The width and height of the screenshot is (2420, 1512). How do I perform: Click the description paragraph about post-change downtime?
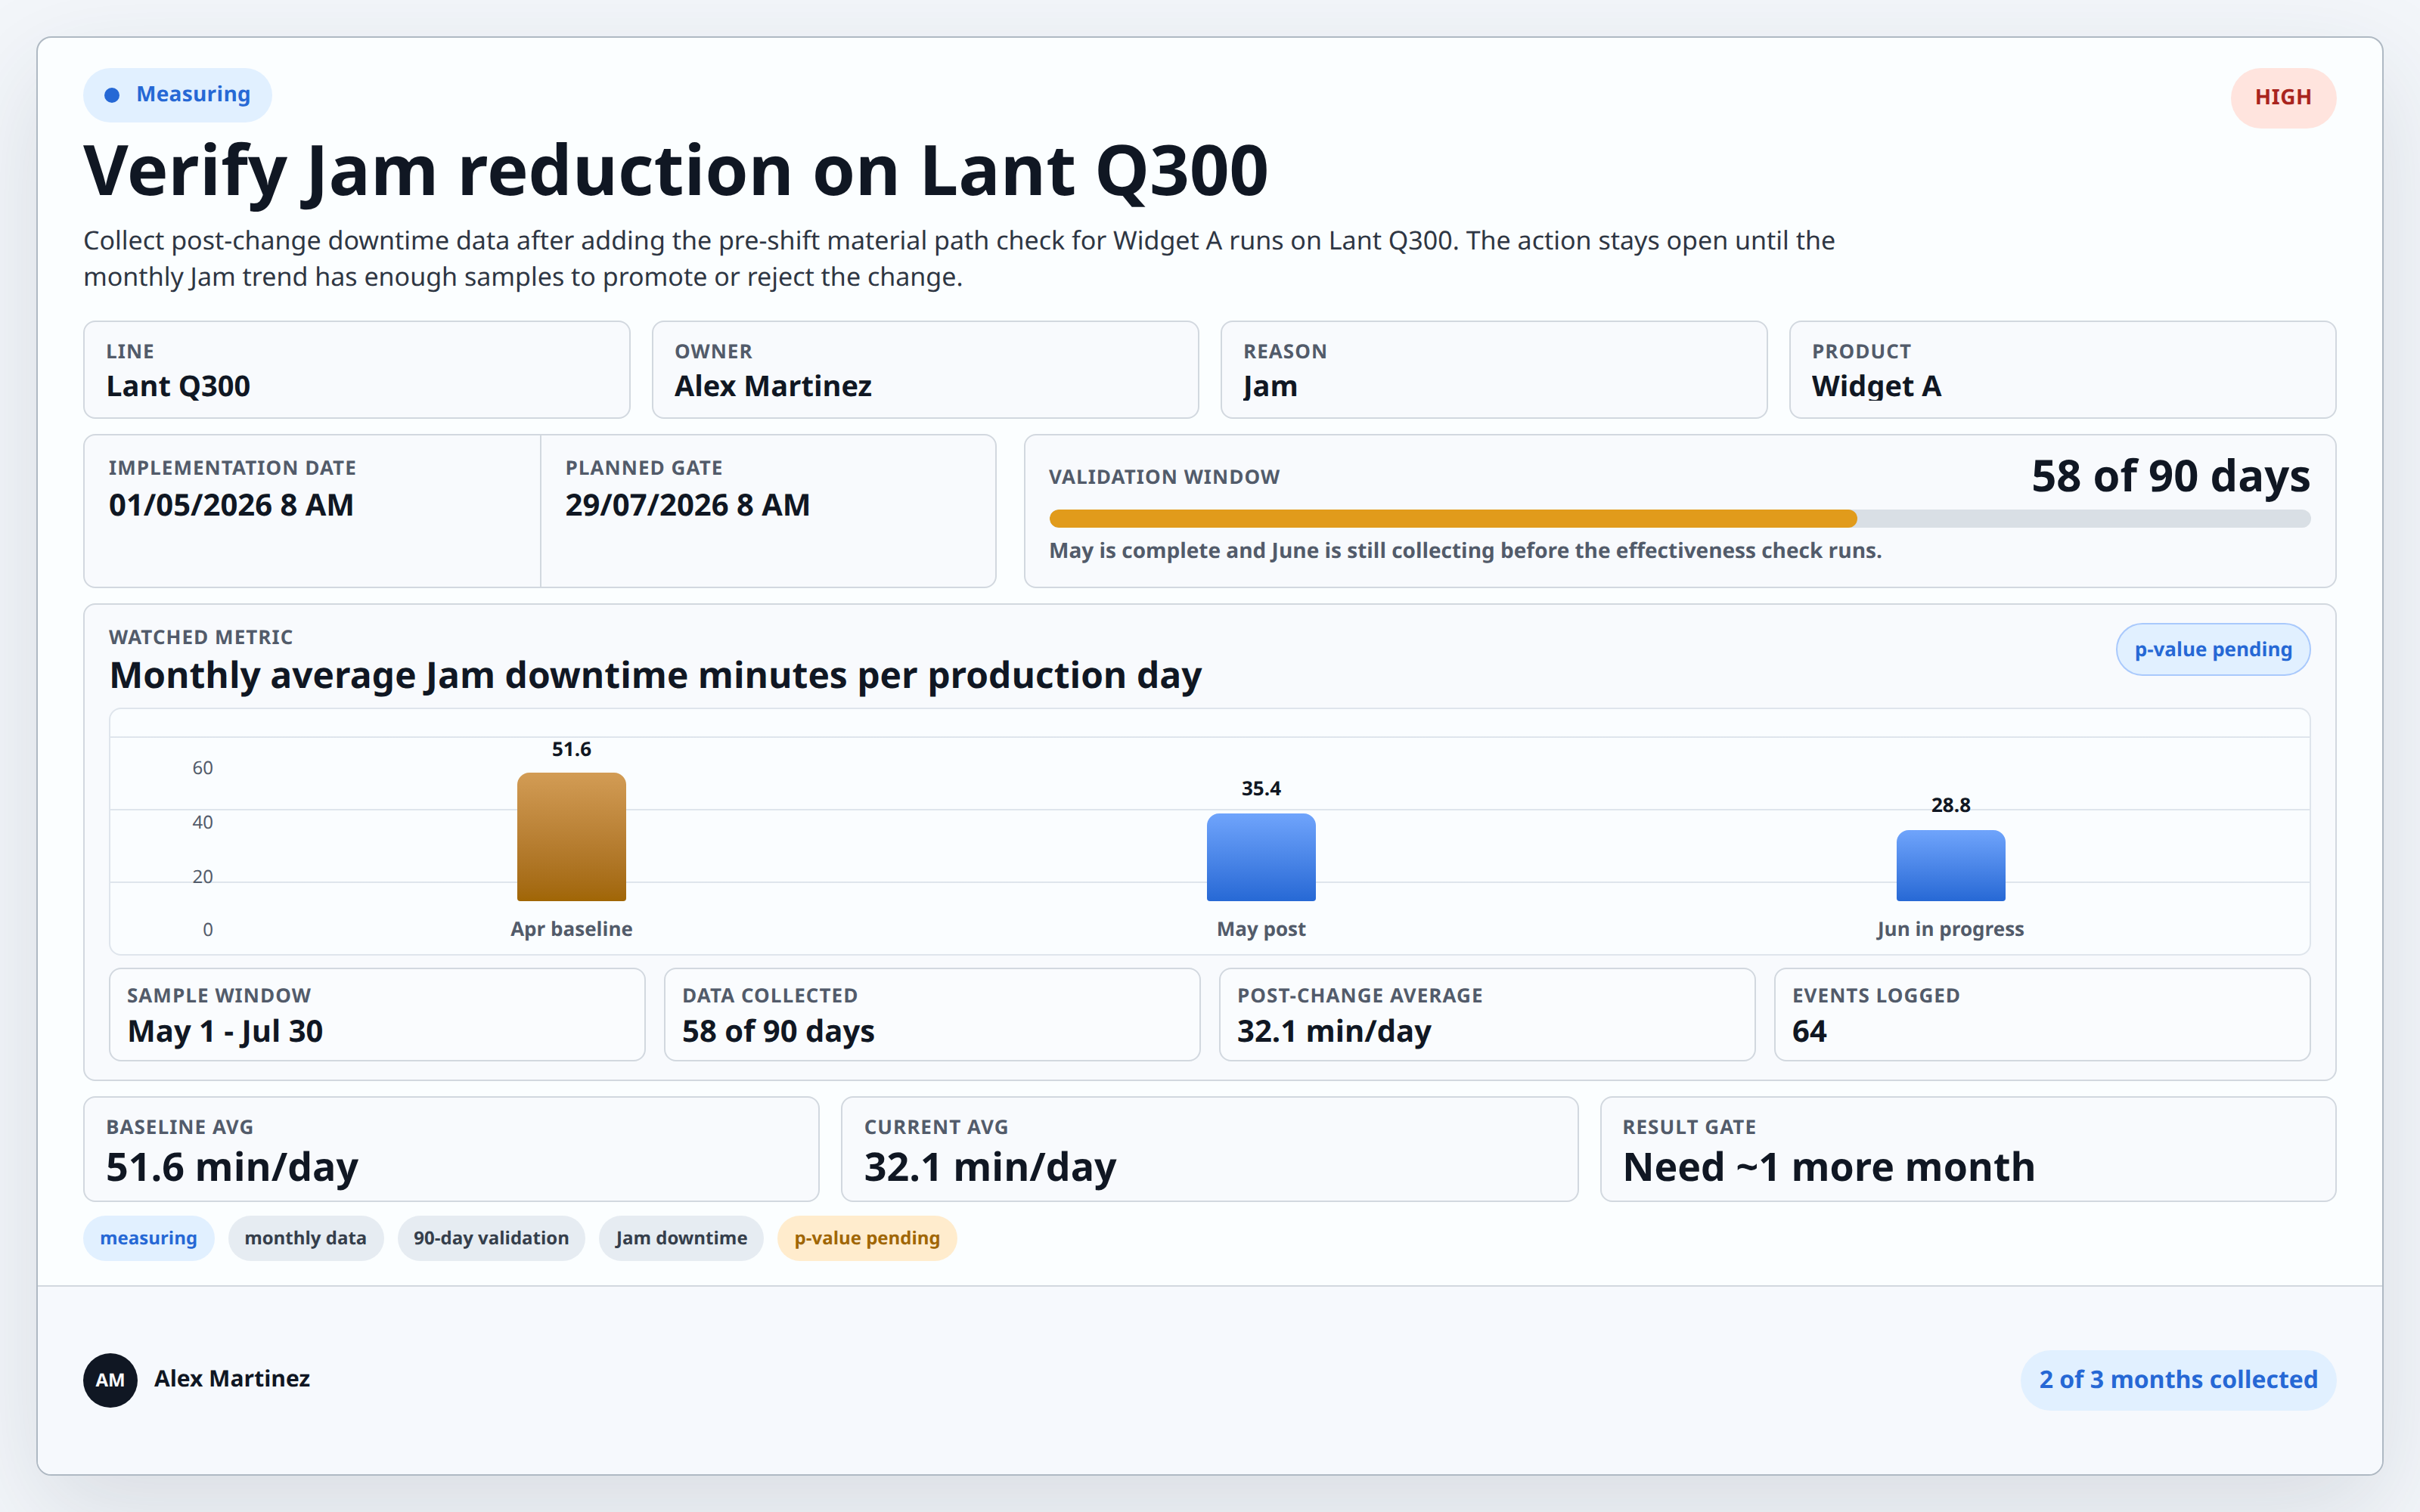point(959,259)
